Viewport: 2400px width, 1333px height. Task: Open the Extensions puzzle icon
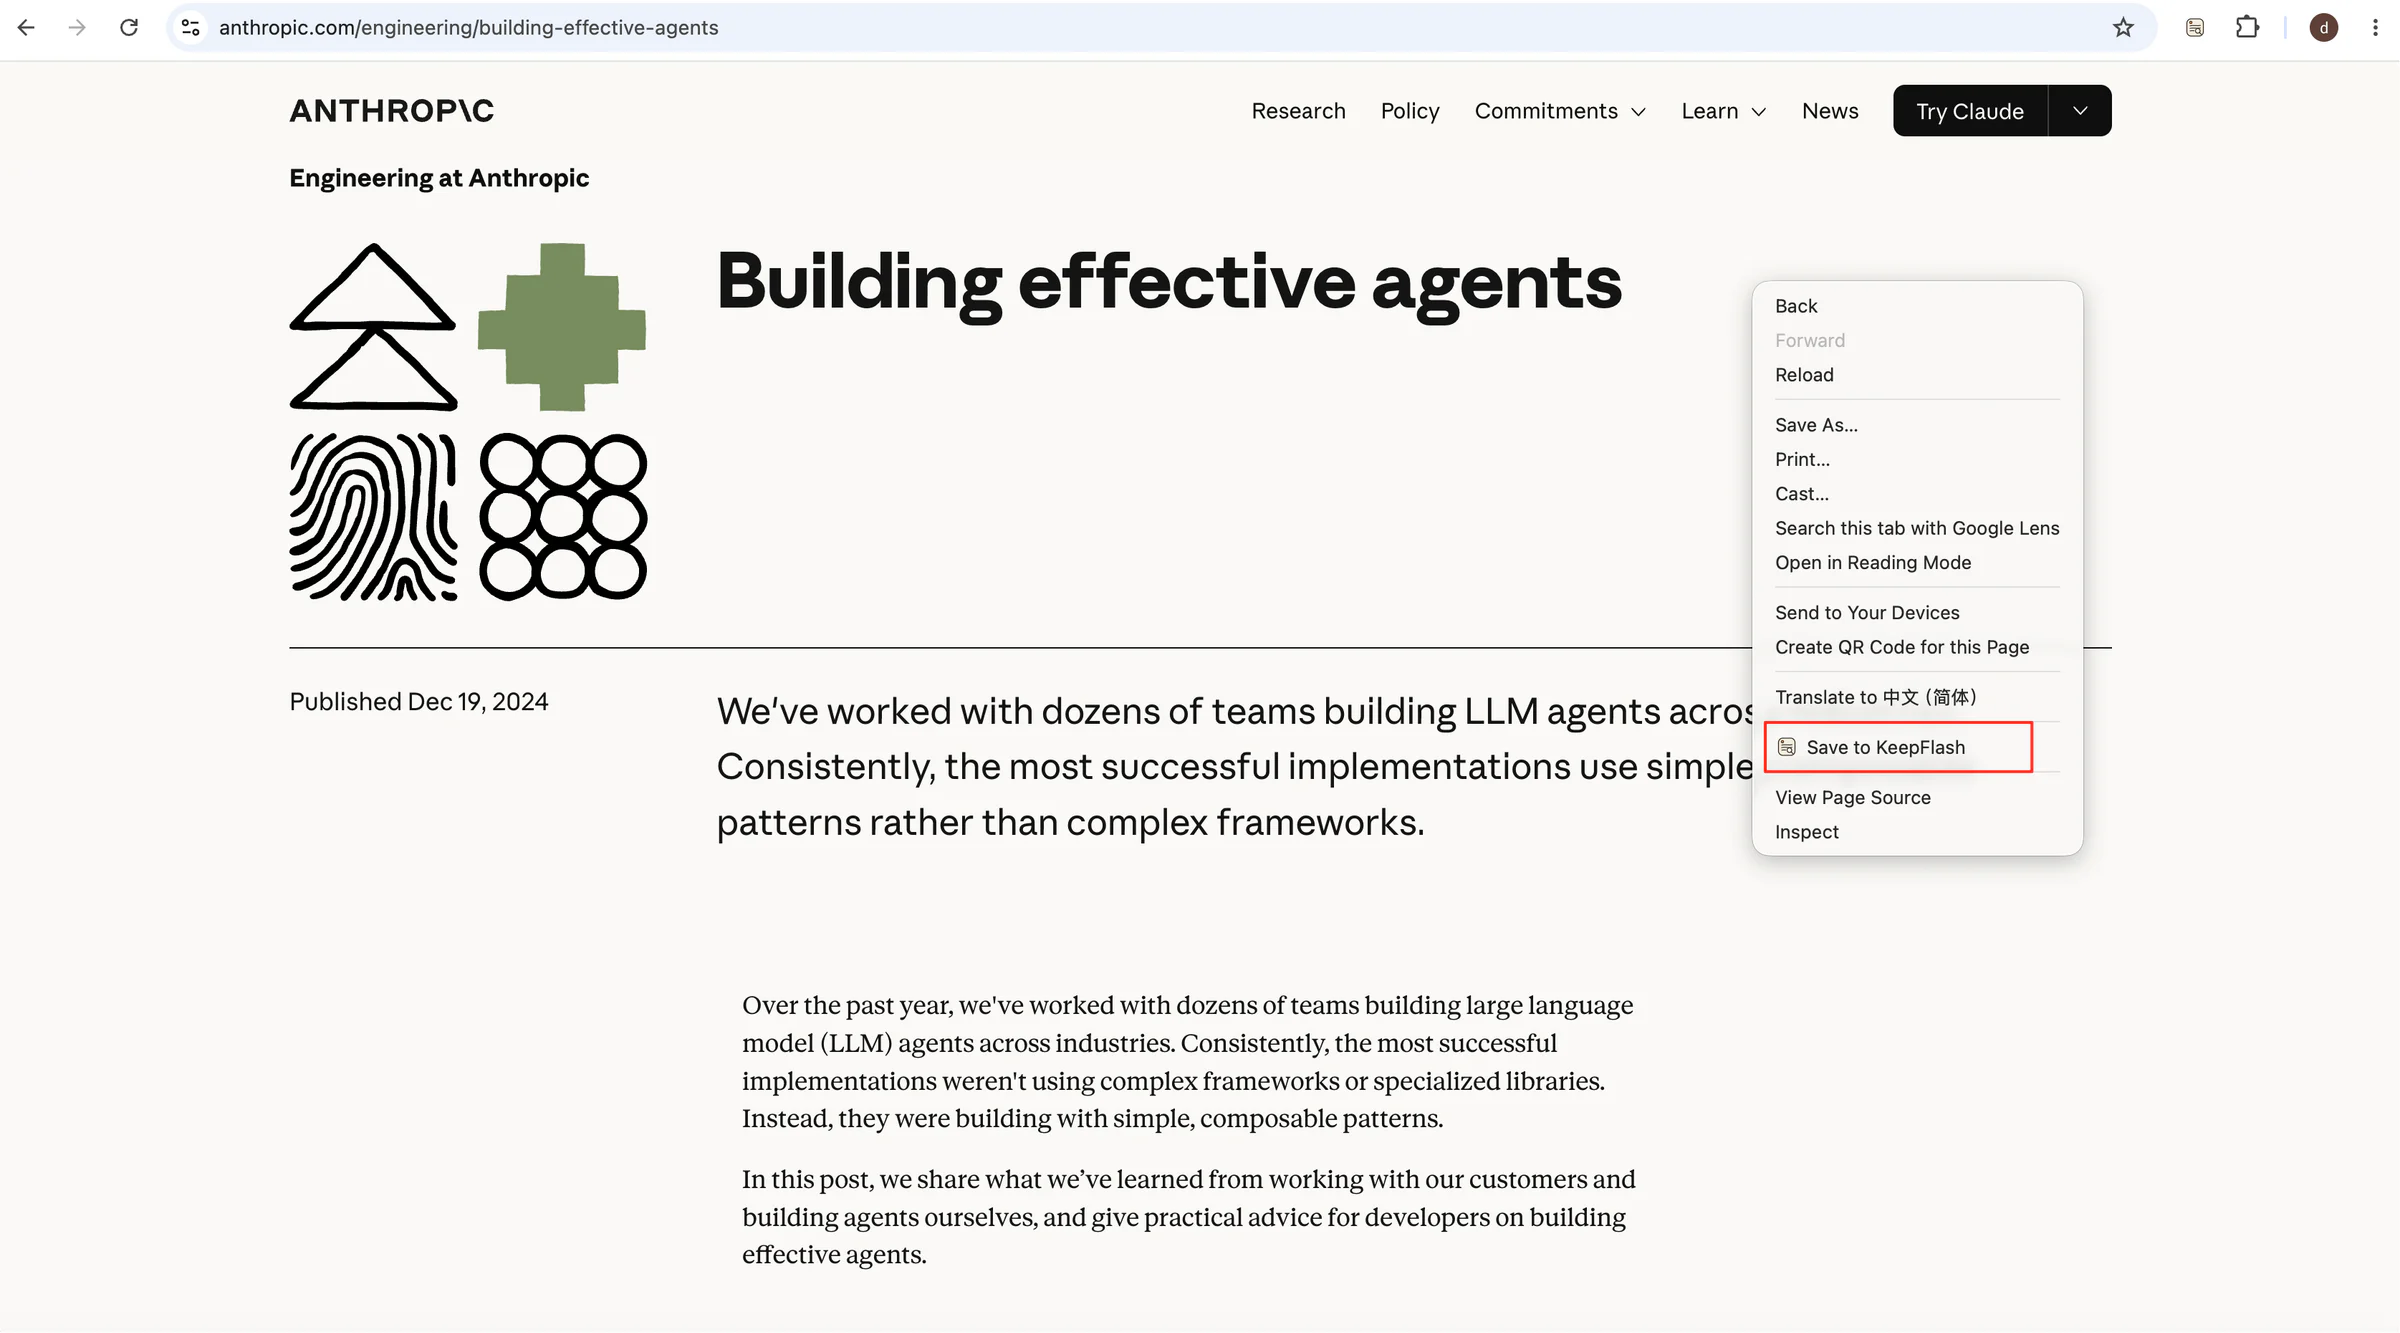click(2247, 28)
